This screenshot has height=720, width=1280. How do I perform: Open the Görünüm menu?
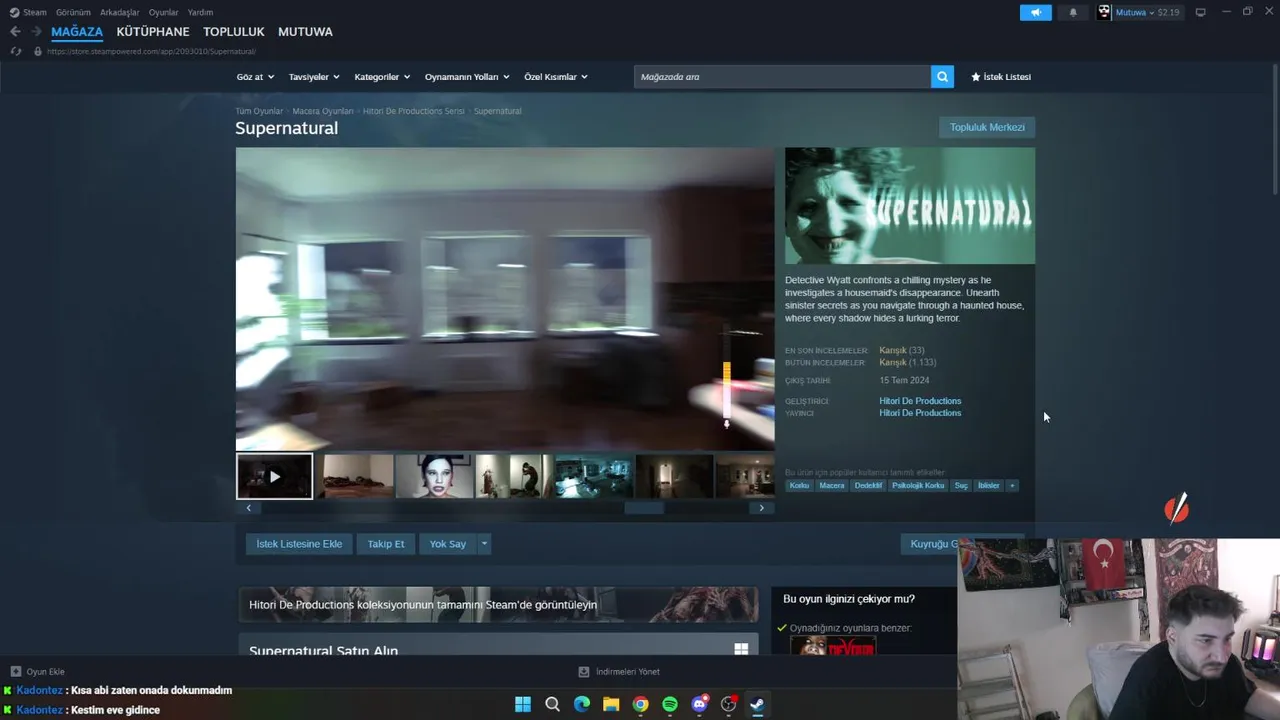[x=73, y=12]
